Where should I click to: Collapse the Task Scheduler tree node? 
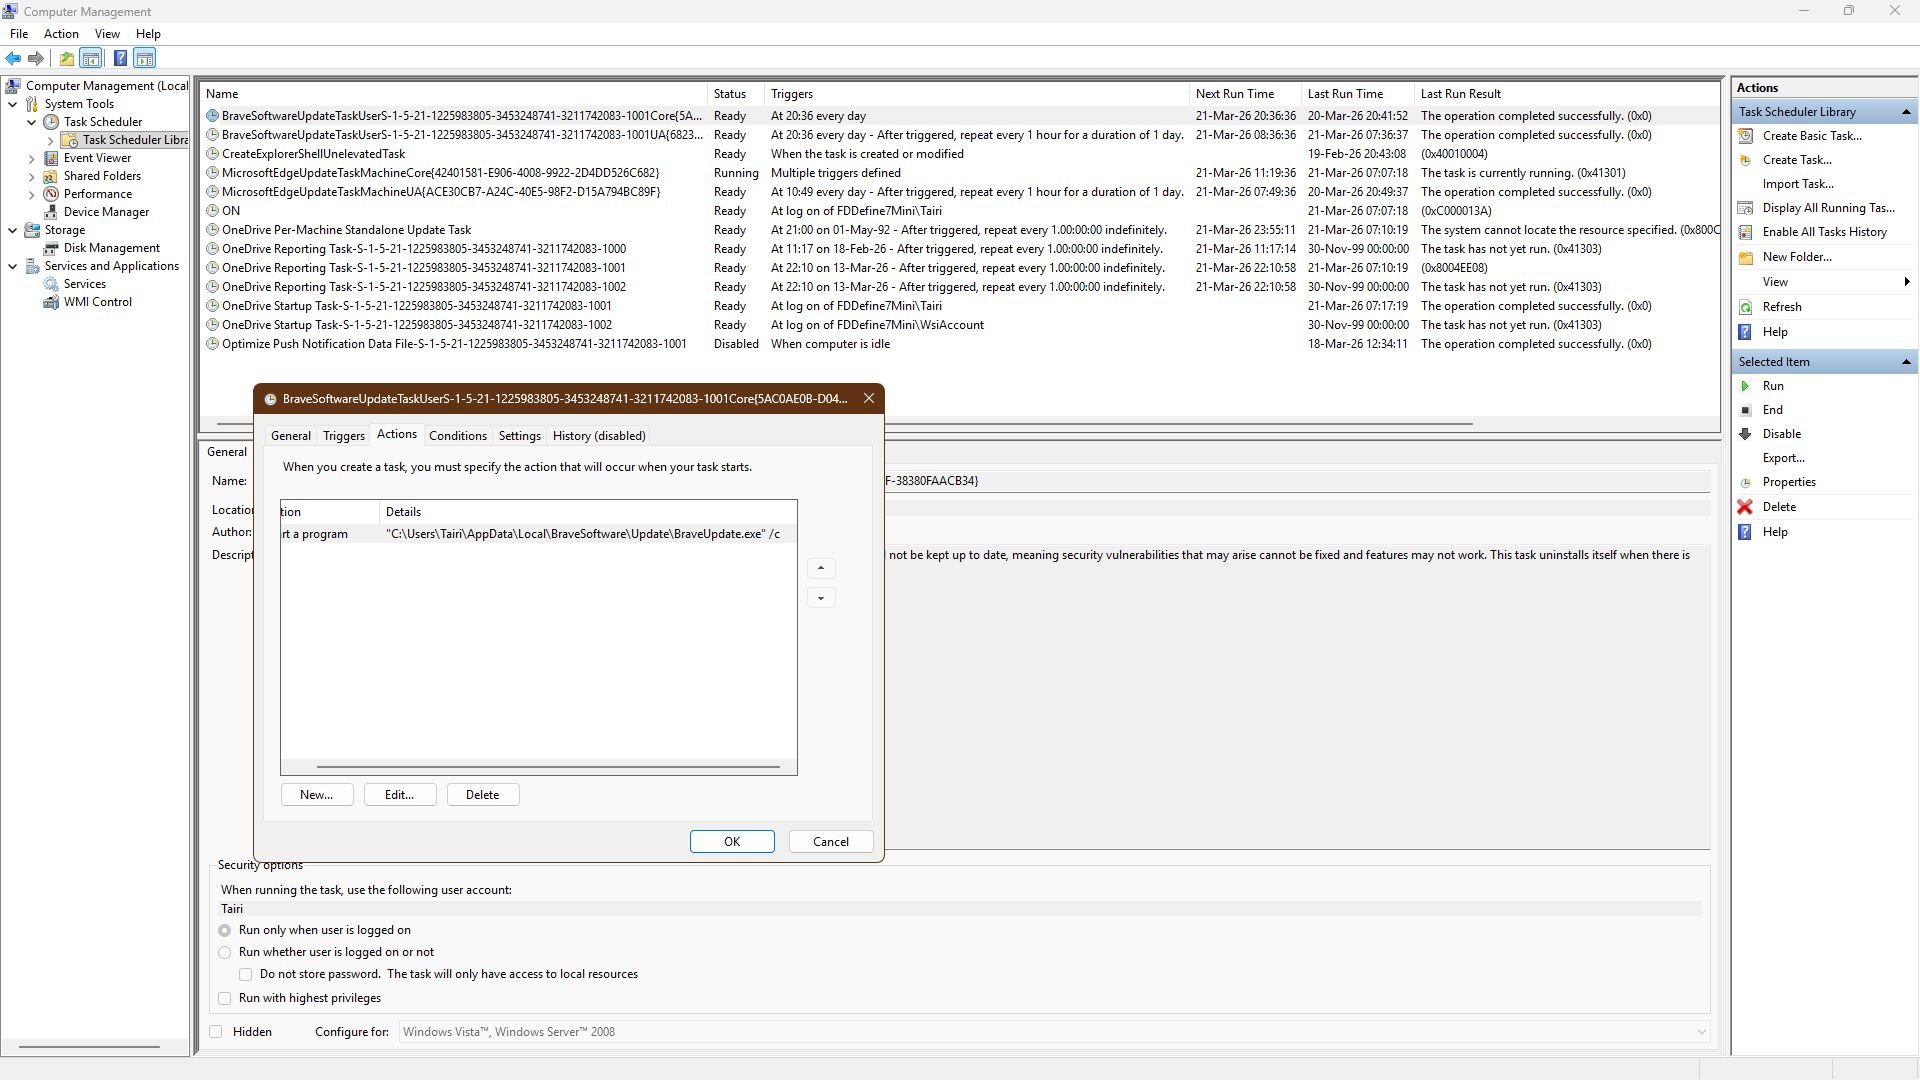[31, 122]
